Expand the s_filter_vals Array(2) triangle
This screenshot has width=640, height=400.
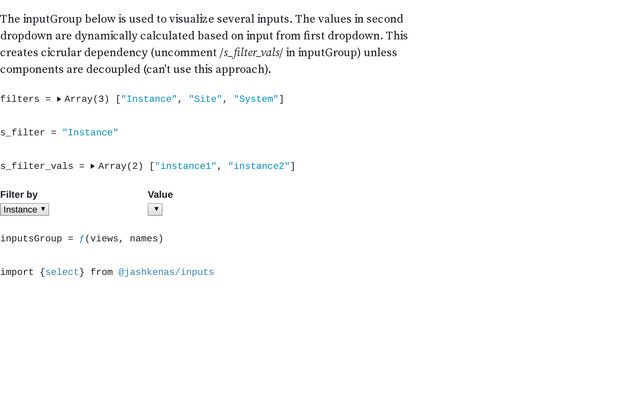pyautogui.click(x=93, y=166)
